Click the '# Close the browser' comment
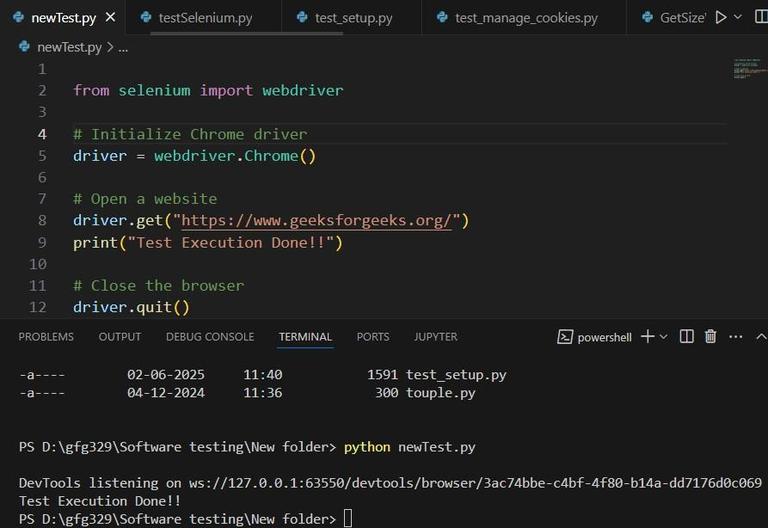Image resolution: width=768 pixels, height=528 pixels. click(x=158, y=286)
